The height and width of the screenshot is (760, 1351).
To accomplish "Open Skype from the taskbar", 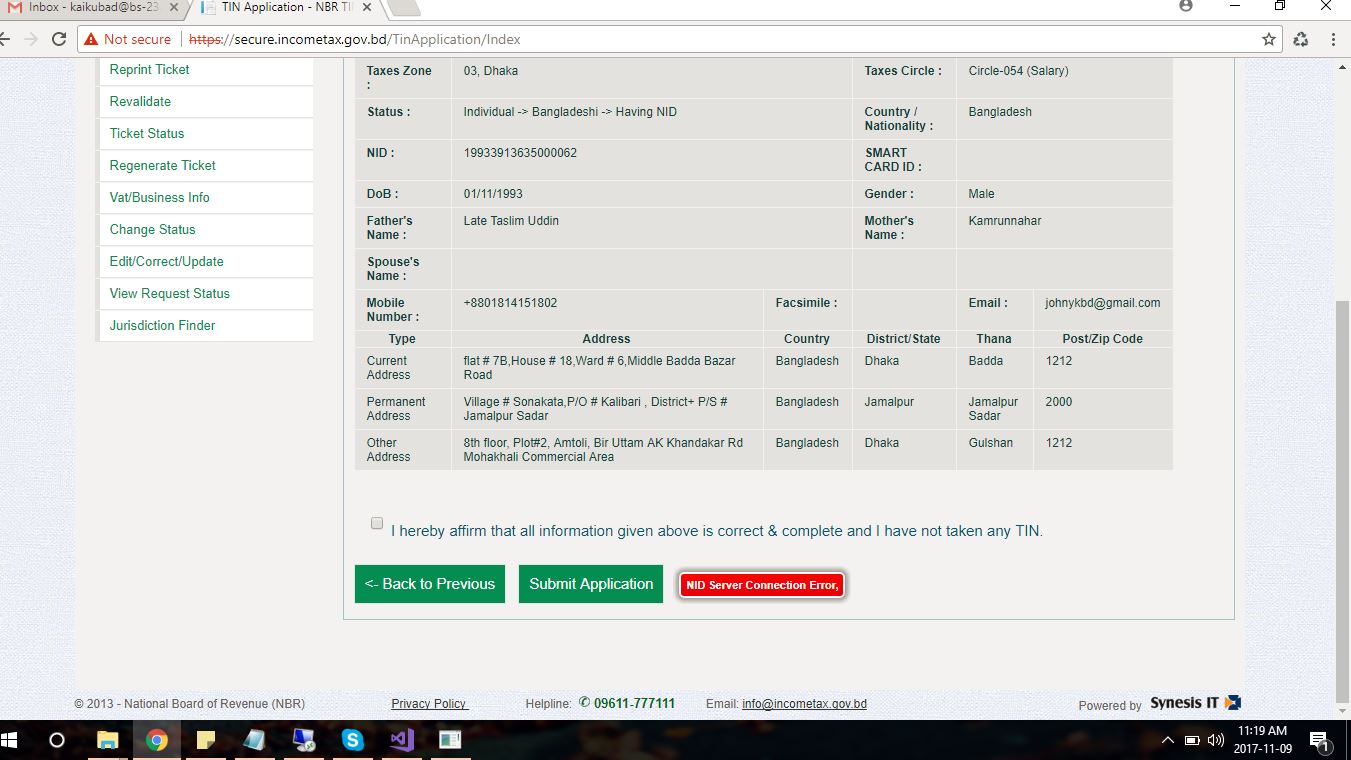I will (x=352, y=740).
